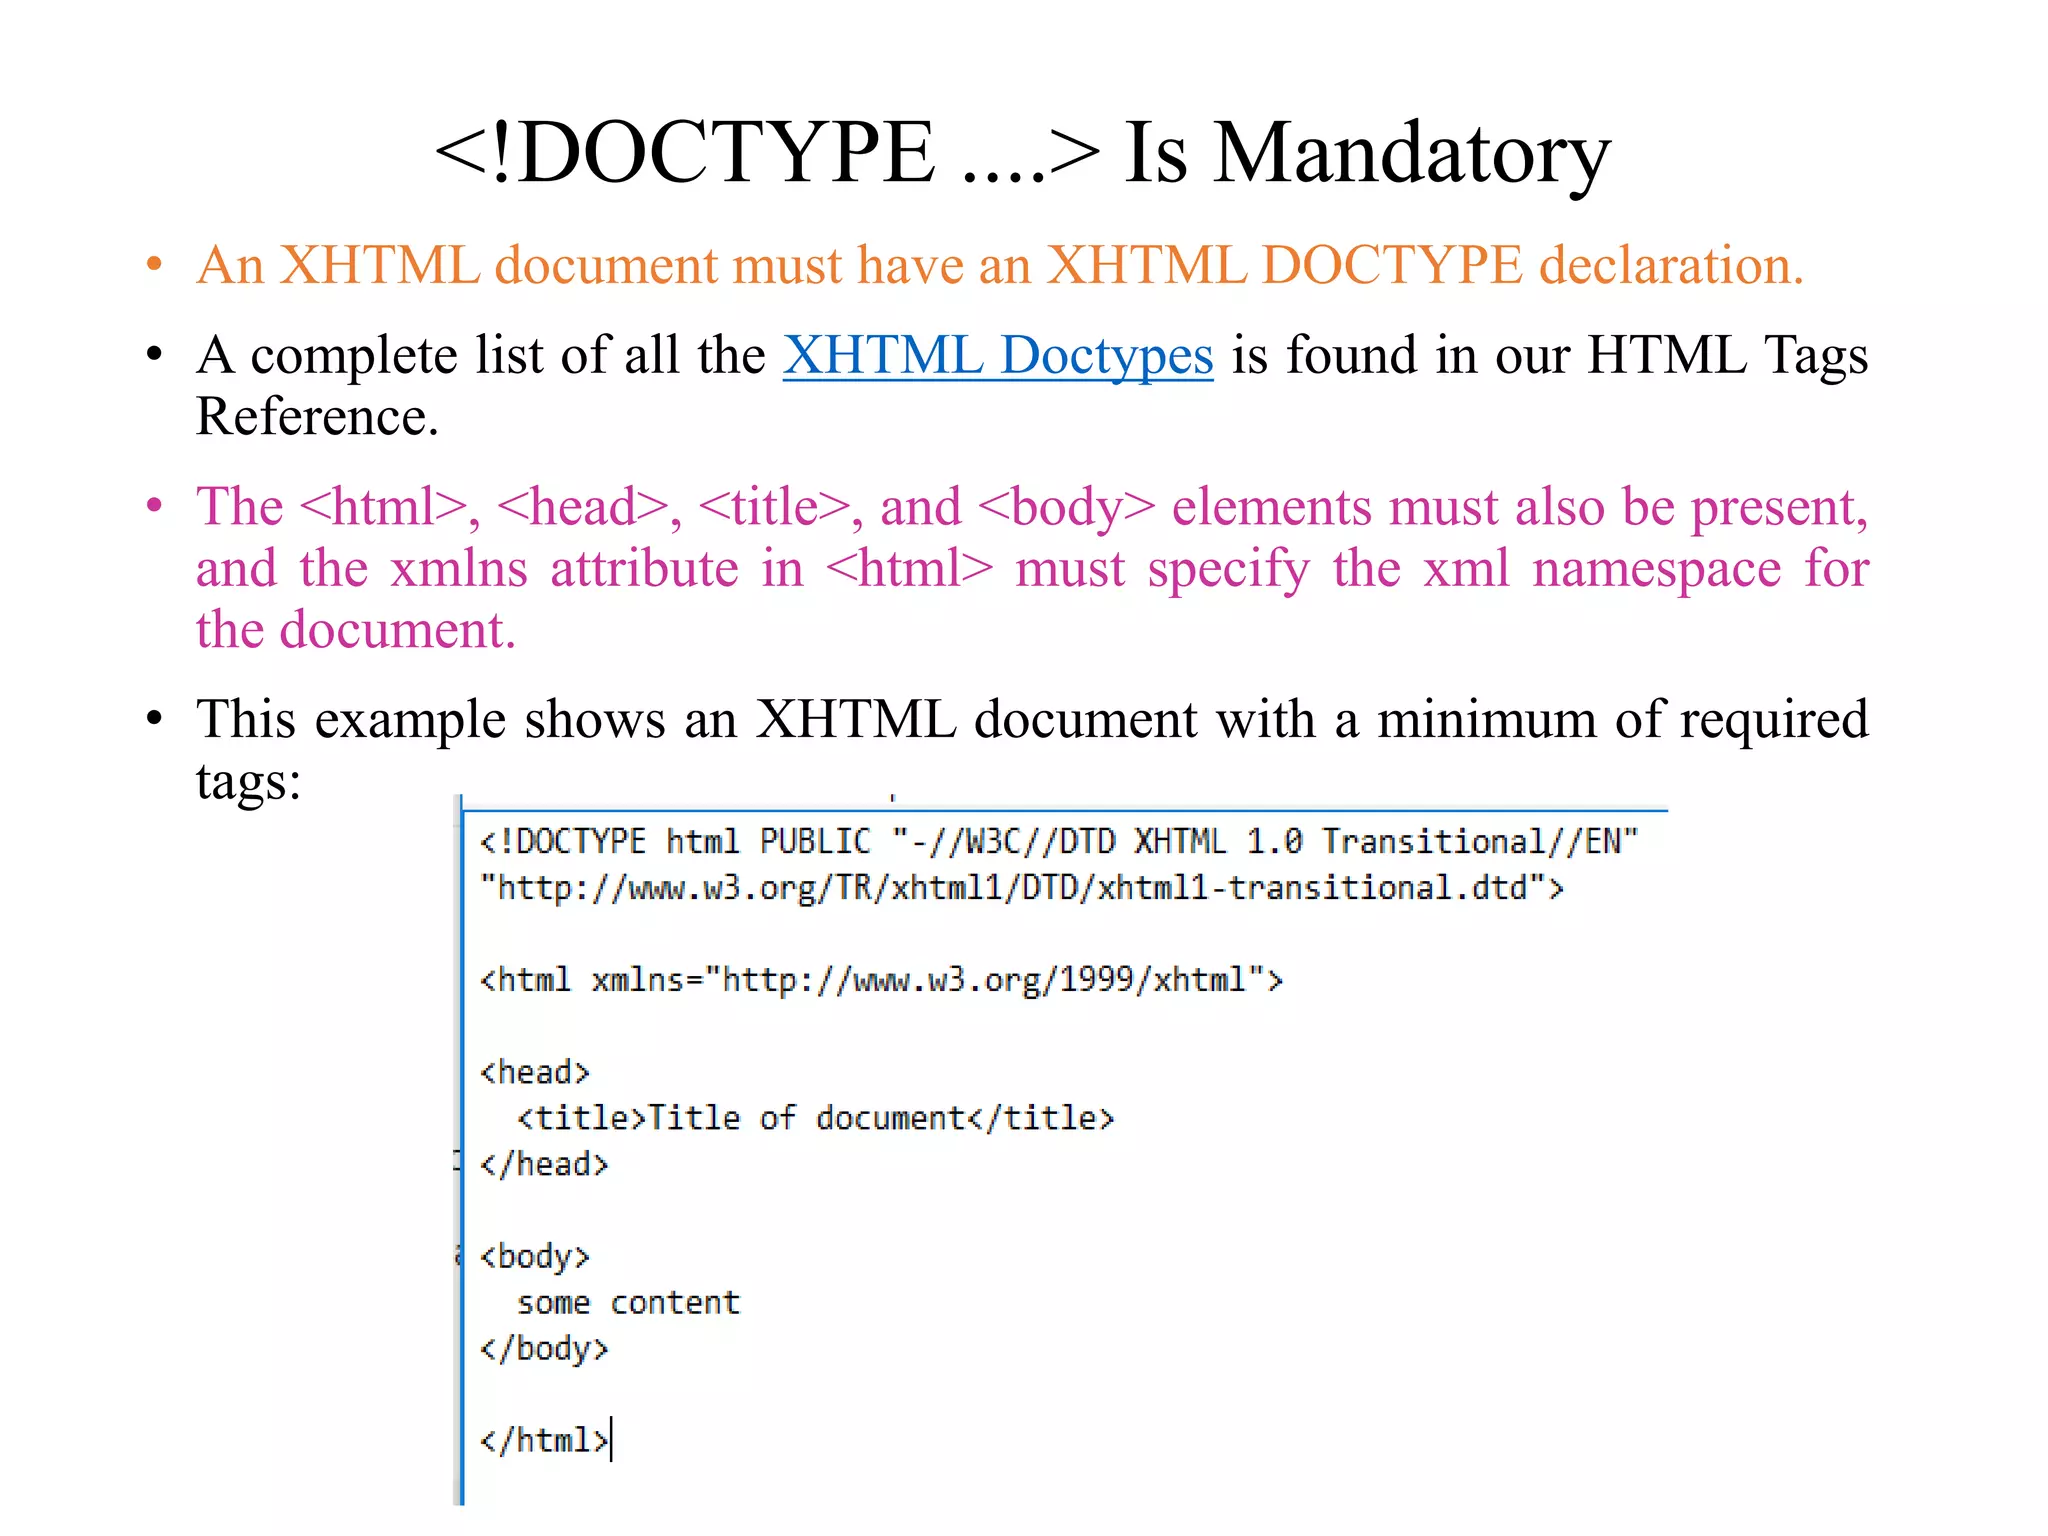Click the pink text 'and the xmlns attribute in <html>'

[x=595, y=569]
